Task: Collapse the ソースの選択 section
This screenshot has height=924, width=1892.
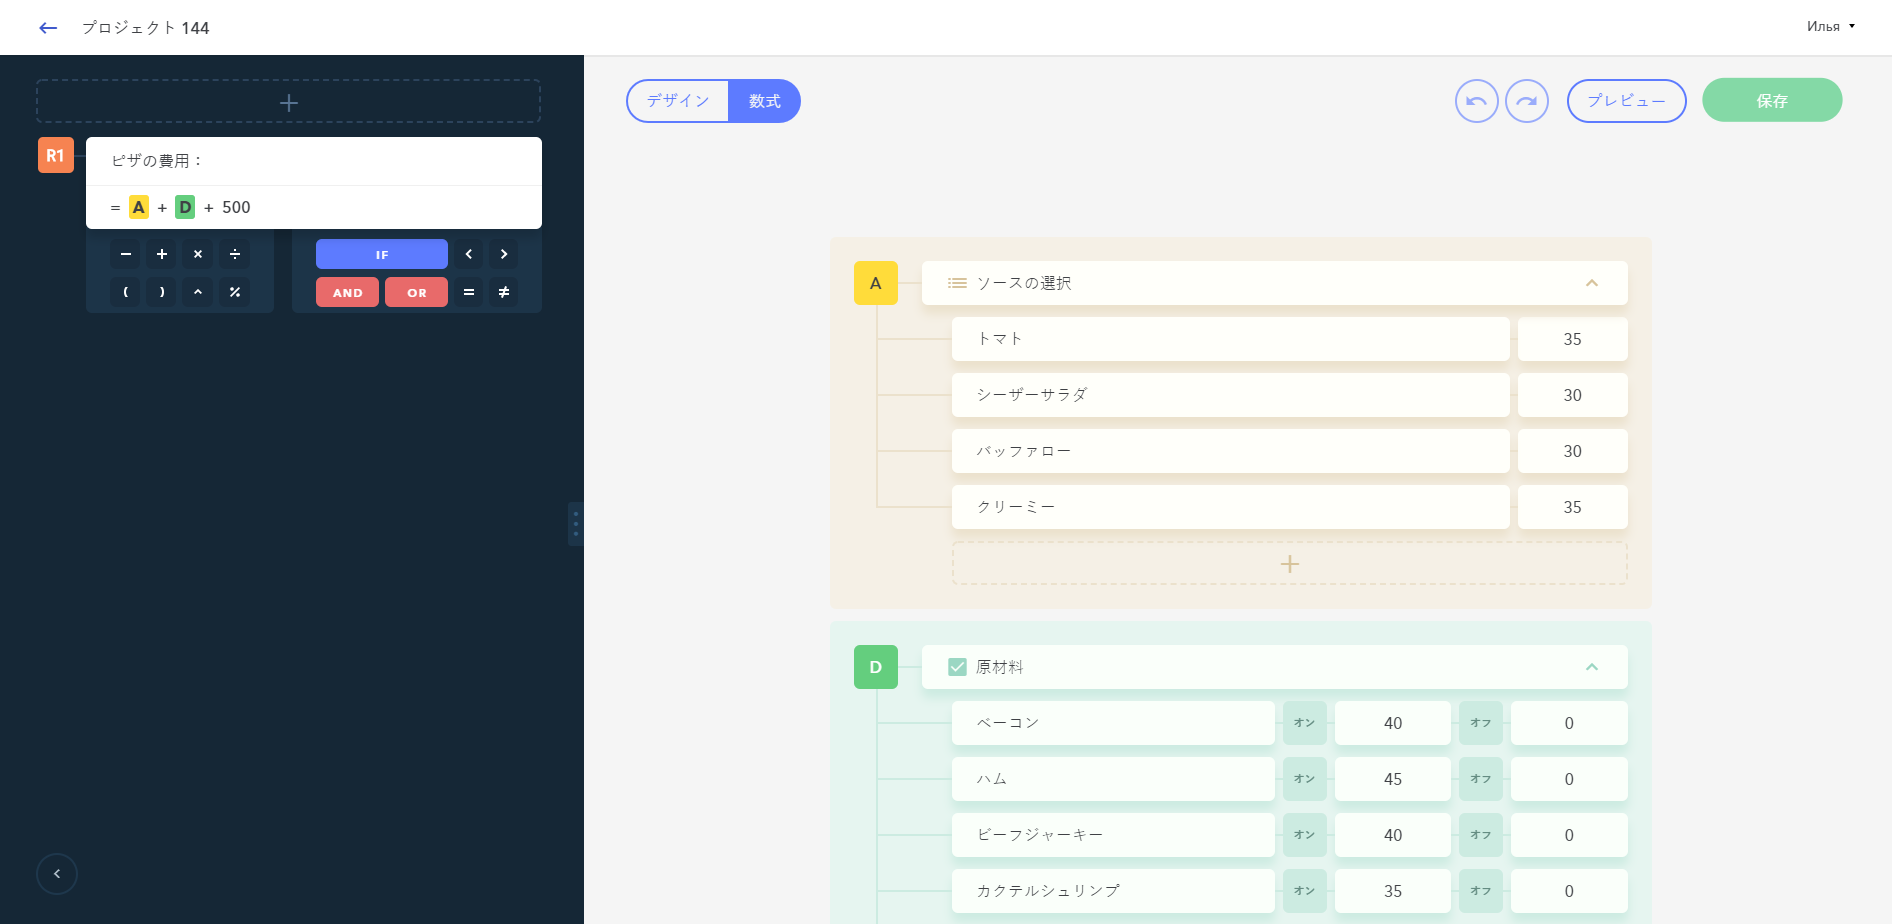Action: pos(1592,283)
